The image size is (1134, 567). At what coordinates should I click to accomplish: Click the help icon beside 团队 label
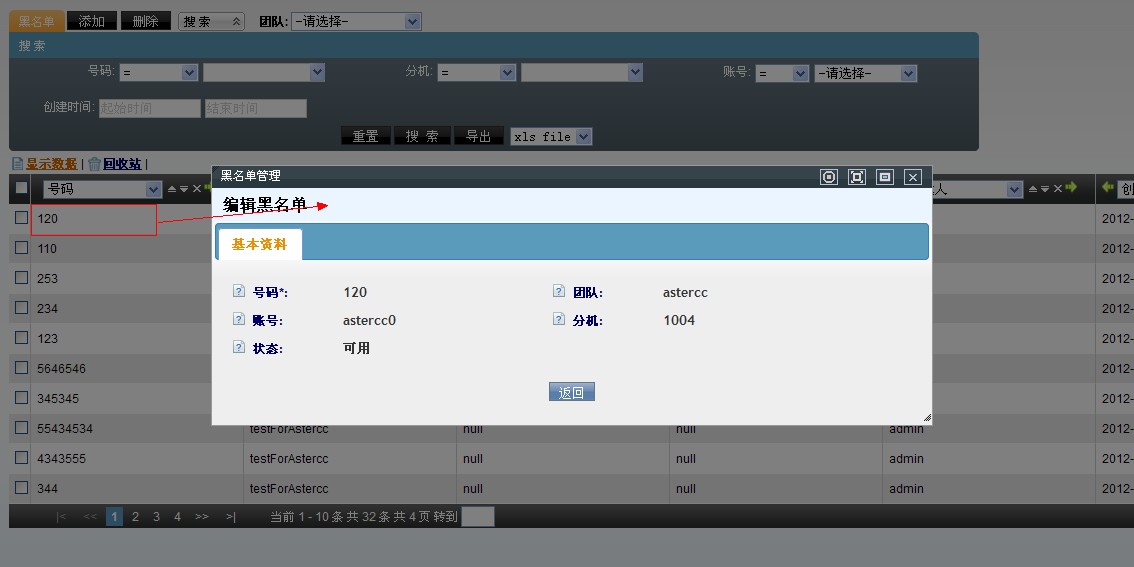[x=559, y=292]
